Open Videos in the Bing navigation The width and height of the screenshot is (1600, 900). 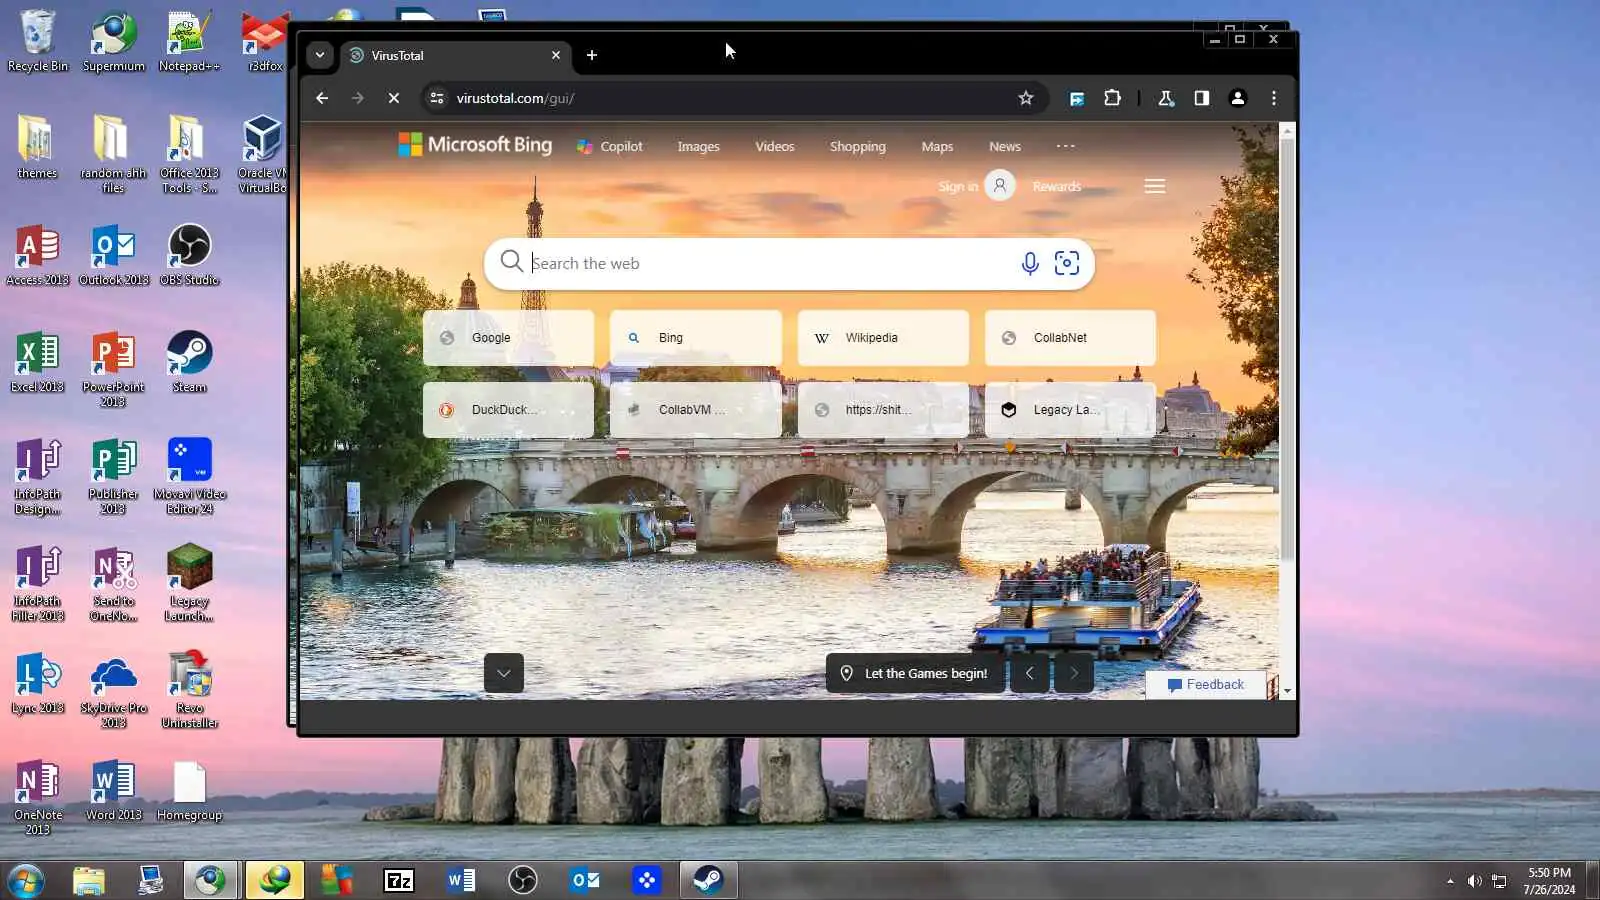pyautogui.click(x=775, y=146)
